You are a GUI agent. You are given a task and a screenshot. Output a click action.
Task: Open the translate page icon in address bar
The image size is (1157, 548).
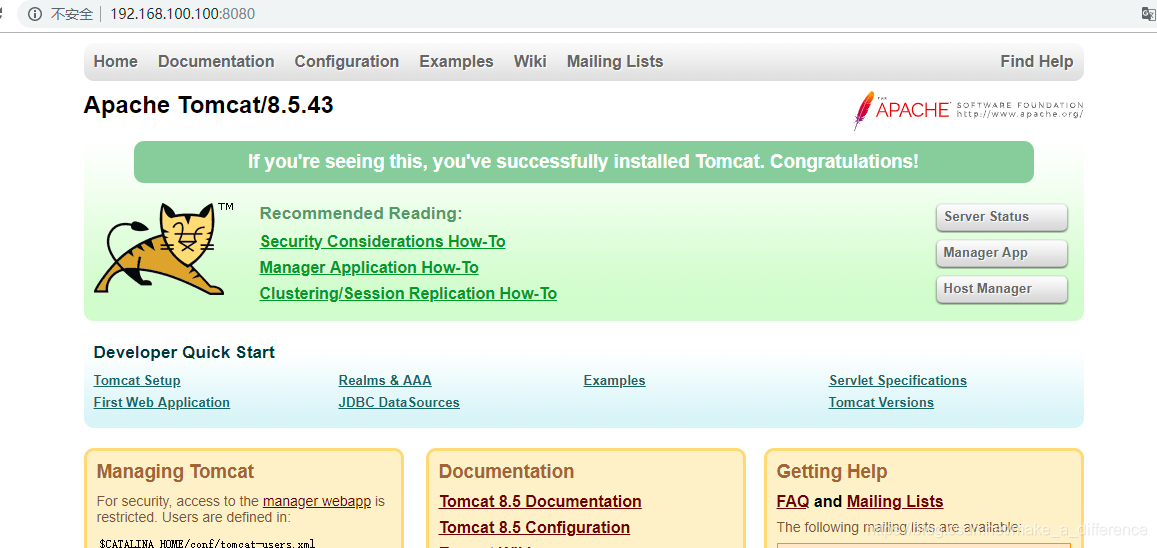tap(1148, 14)
